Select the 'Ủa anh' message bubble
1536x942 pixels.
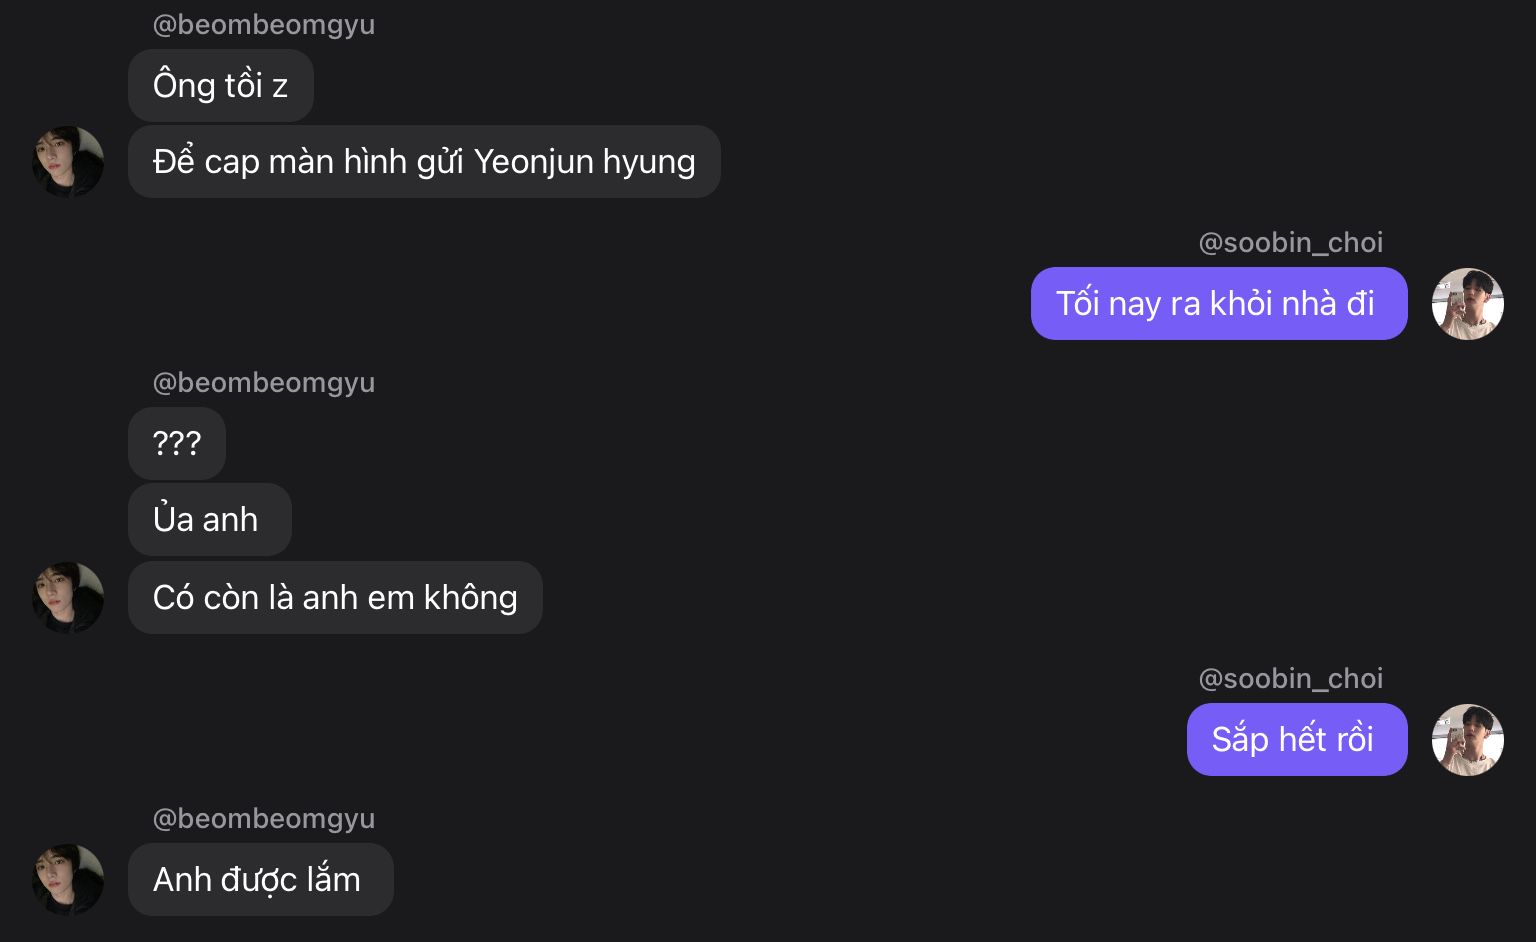coord(209,520)
